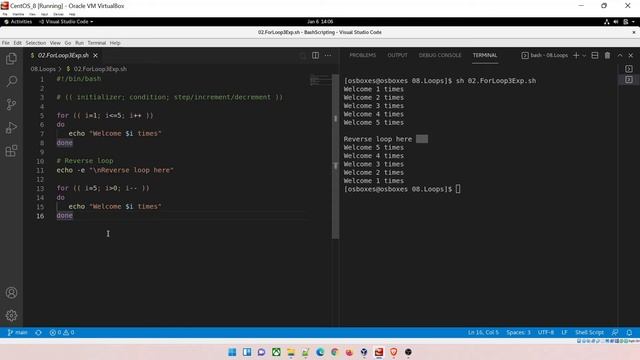Select the bash - 08.Loops terminal entry
640x360 pixels.
click(544, 55)
